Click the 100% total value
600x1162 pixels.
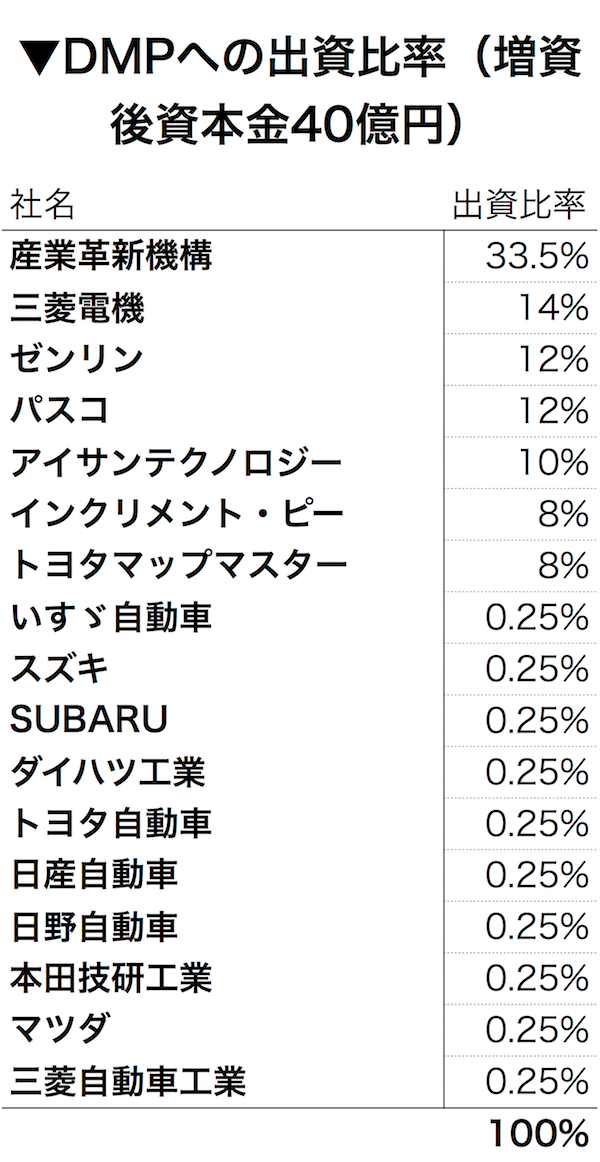pyautogui.click(x=536, y=1134)
